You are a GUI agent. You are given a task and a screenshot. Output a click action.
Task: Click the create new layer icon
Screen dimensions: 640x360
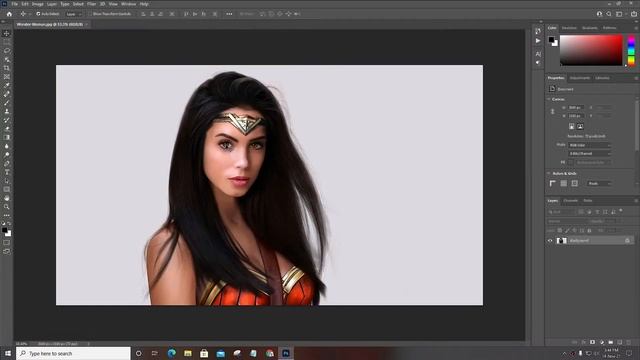[x=620, y=342]
